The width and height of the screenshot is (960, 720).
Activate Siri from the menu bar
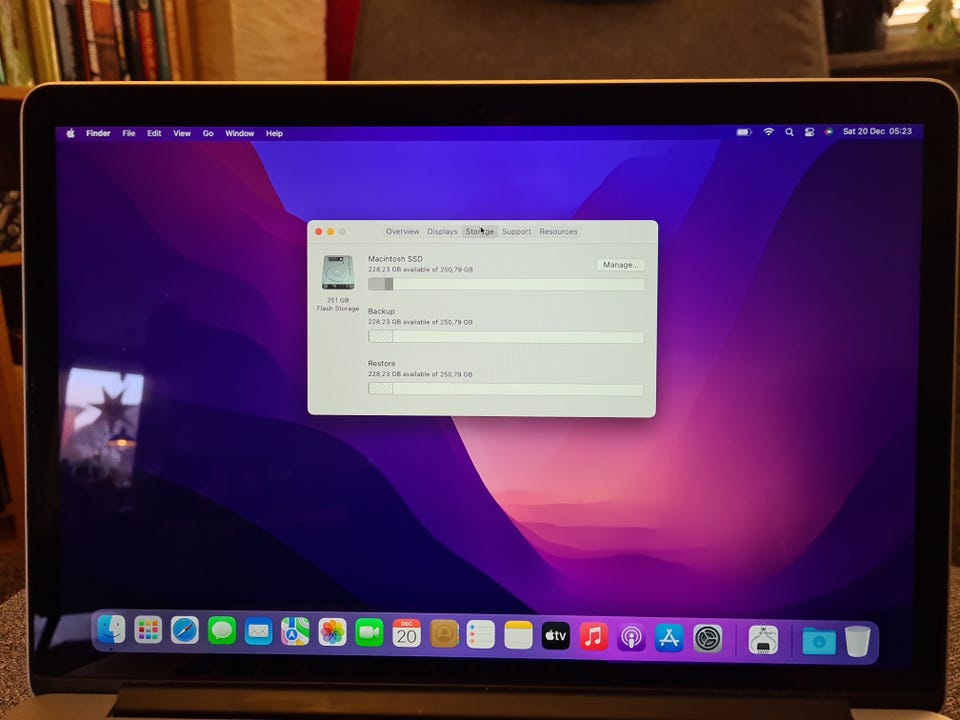[828, 132]
